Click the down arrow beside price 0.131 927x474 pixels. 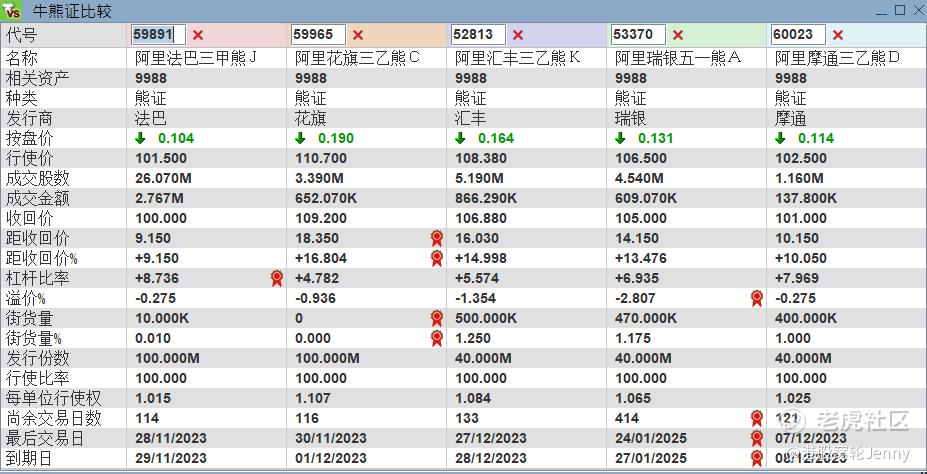(620, 138)
